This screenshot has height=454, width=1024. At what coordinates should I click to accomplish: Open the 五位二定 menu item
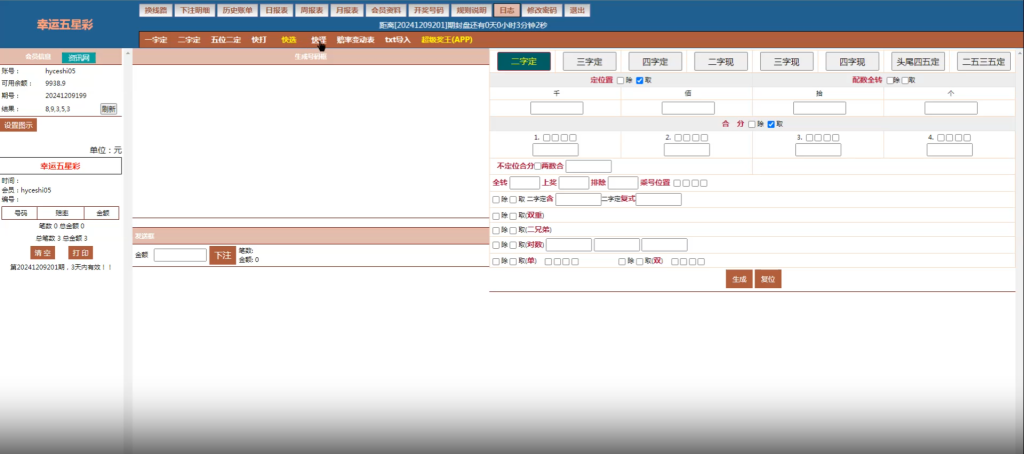tap(226, 40)
